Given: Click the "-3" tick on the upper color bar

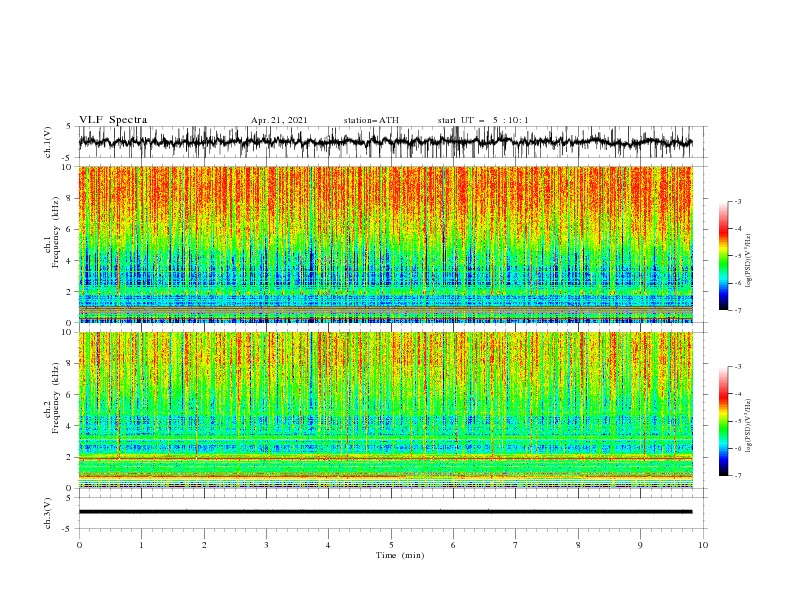Looking at the screenshot, I should [x=737, y=201].
